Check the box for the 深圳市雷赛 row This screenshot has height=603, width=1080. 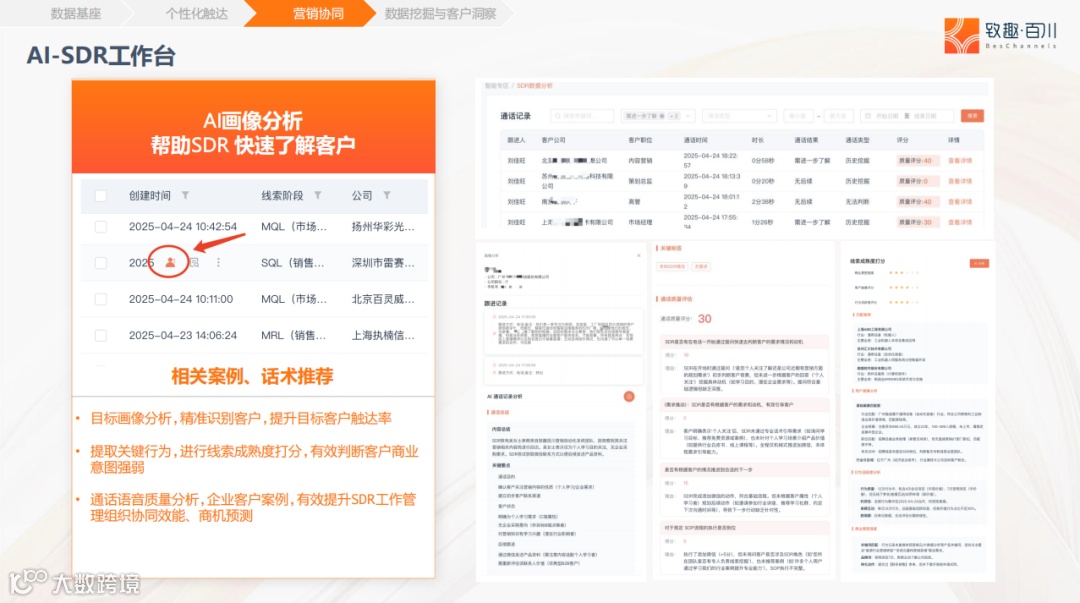101,263
